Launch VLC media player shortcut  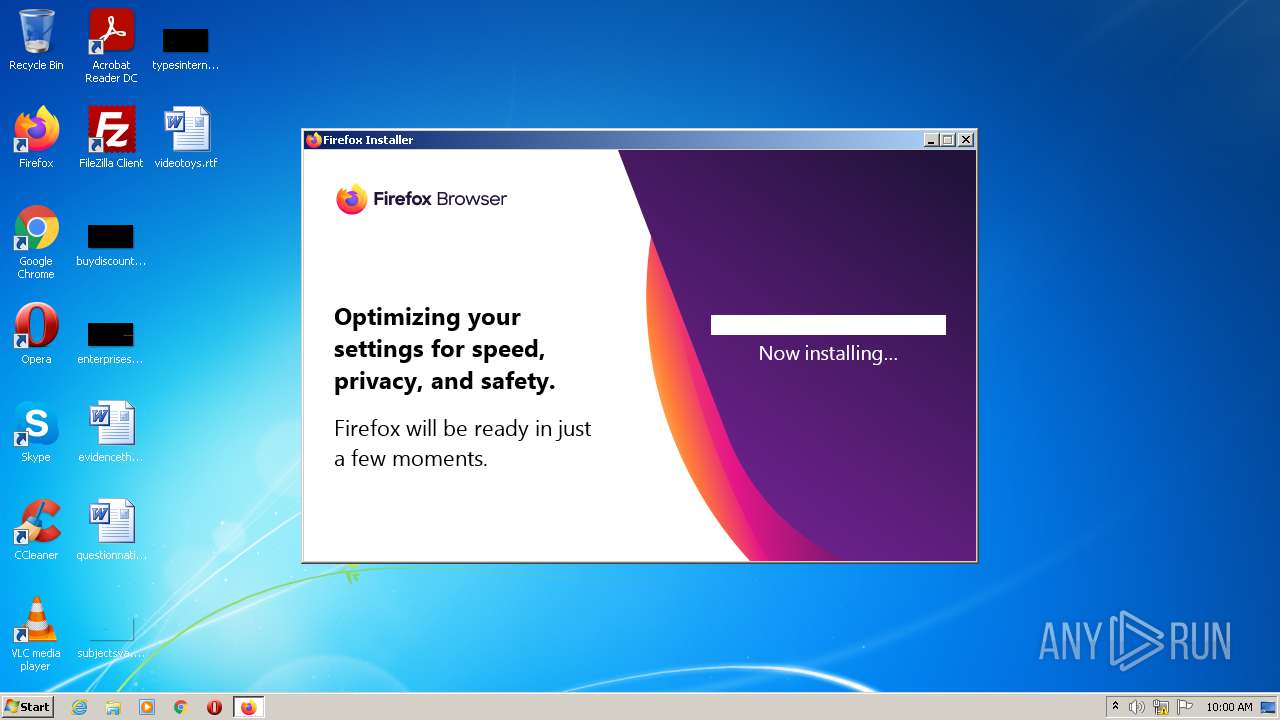pos(36,634)
